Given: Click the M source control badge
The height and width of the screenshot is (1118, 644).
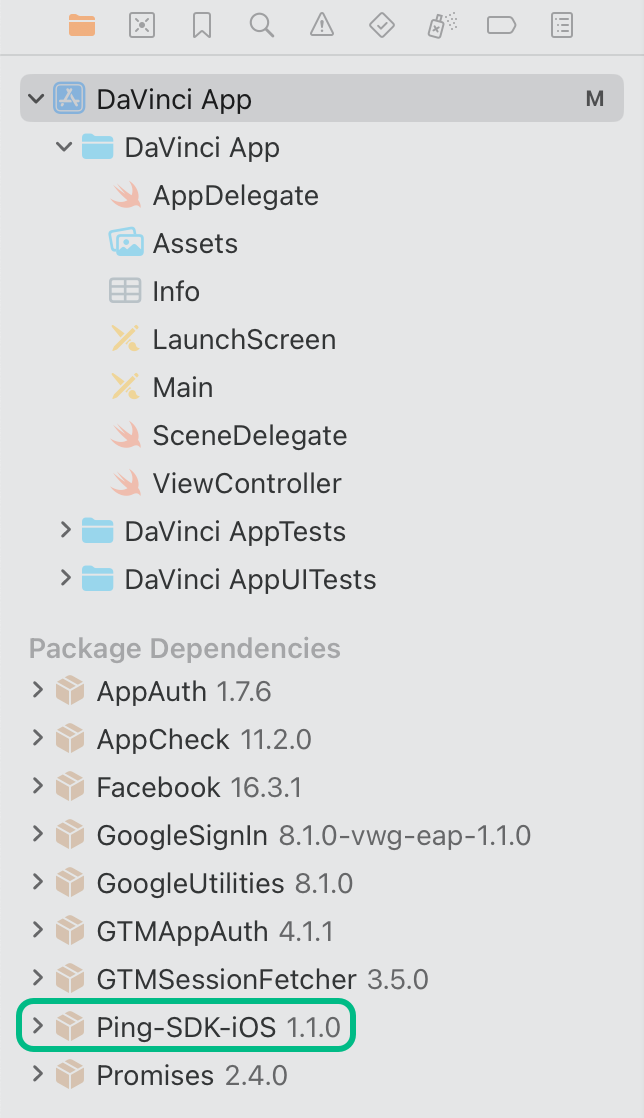Looking at the screenshot, I should [595, 98].
